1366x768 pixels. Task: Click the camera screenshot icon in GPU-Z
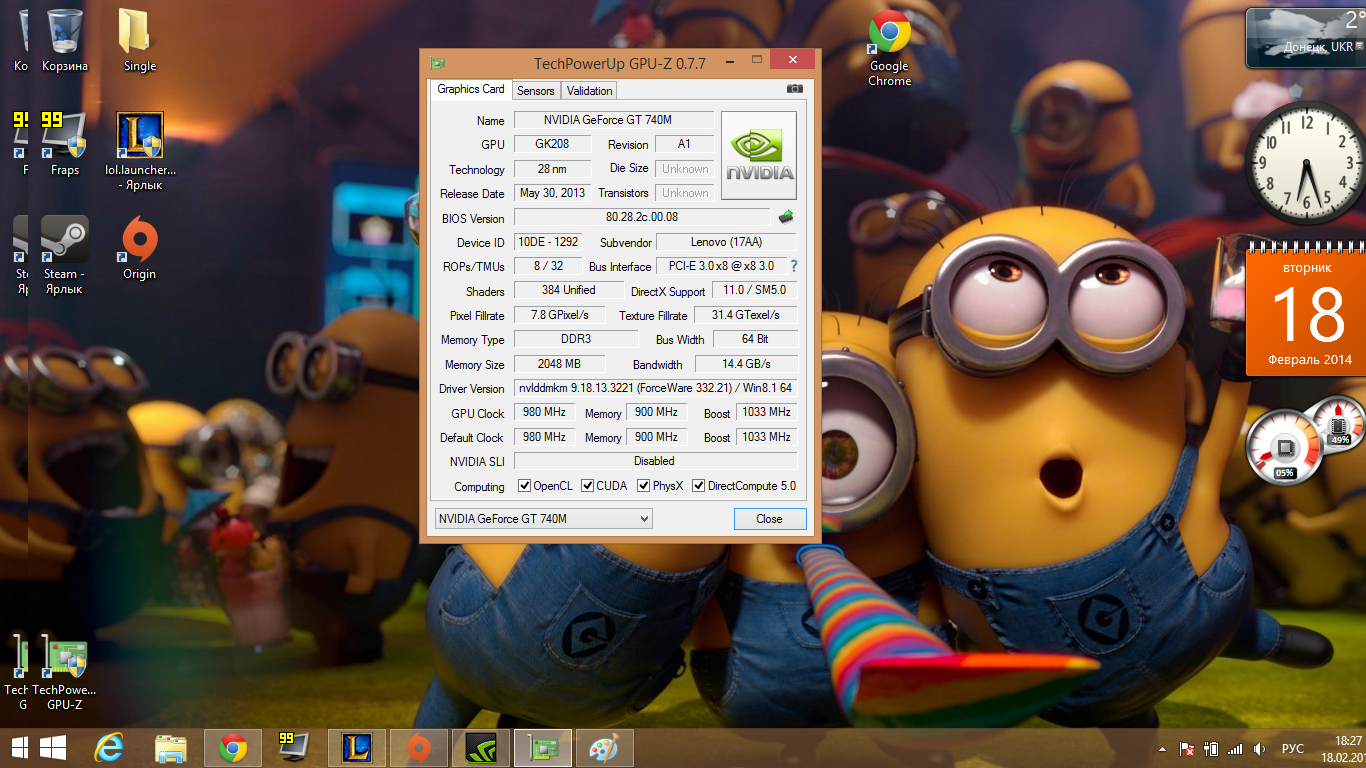coord(795,90)
